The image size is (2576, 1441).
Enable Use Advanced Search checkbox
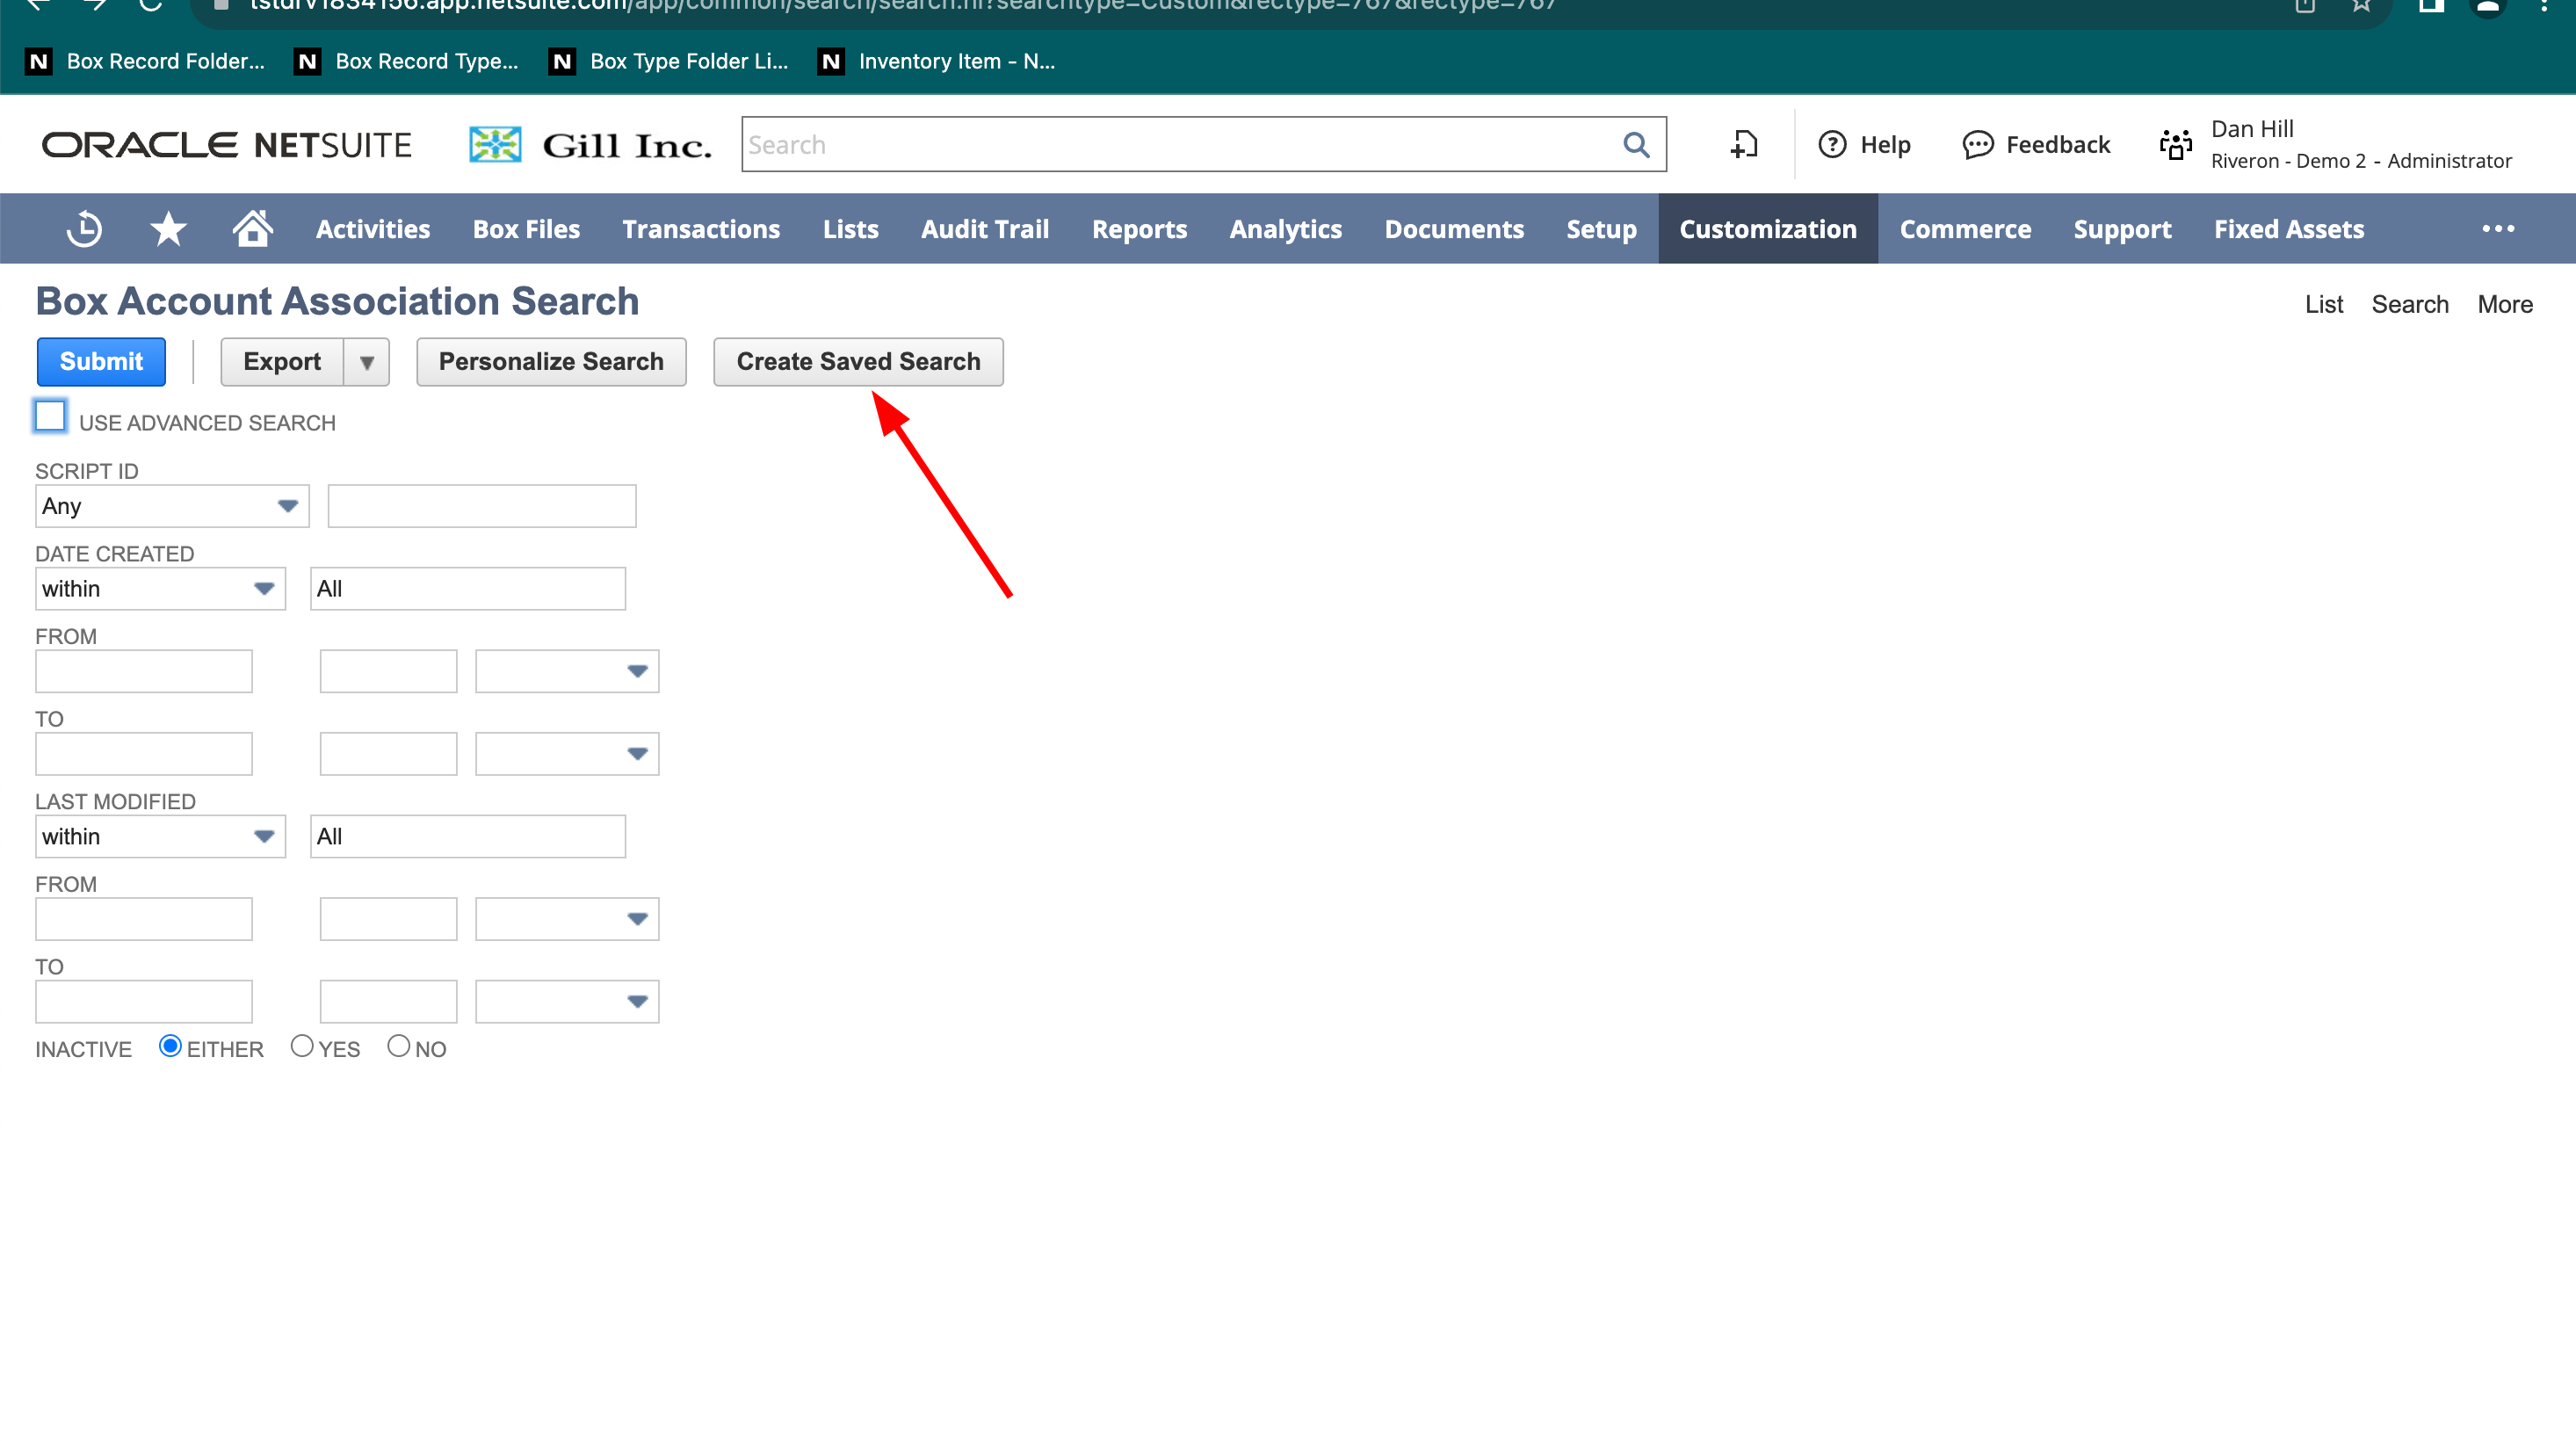[50, 416]
